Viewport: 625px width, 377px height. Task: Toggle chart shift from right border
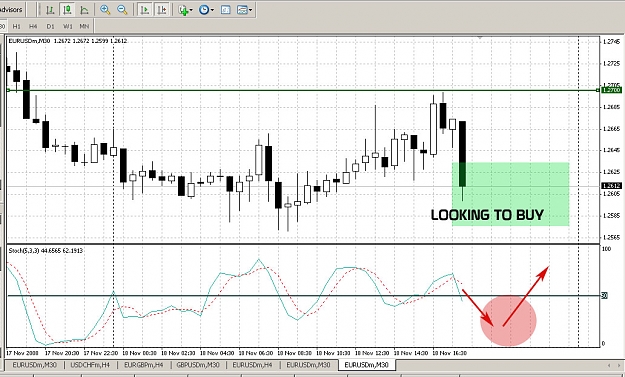162,10
